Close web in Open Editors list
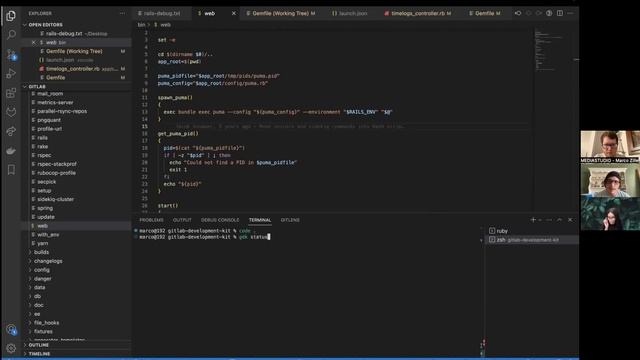This screenshot has height=360, width=640. (x=33, y=42)
